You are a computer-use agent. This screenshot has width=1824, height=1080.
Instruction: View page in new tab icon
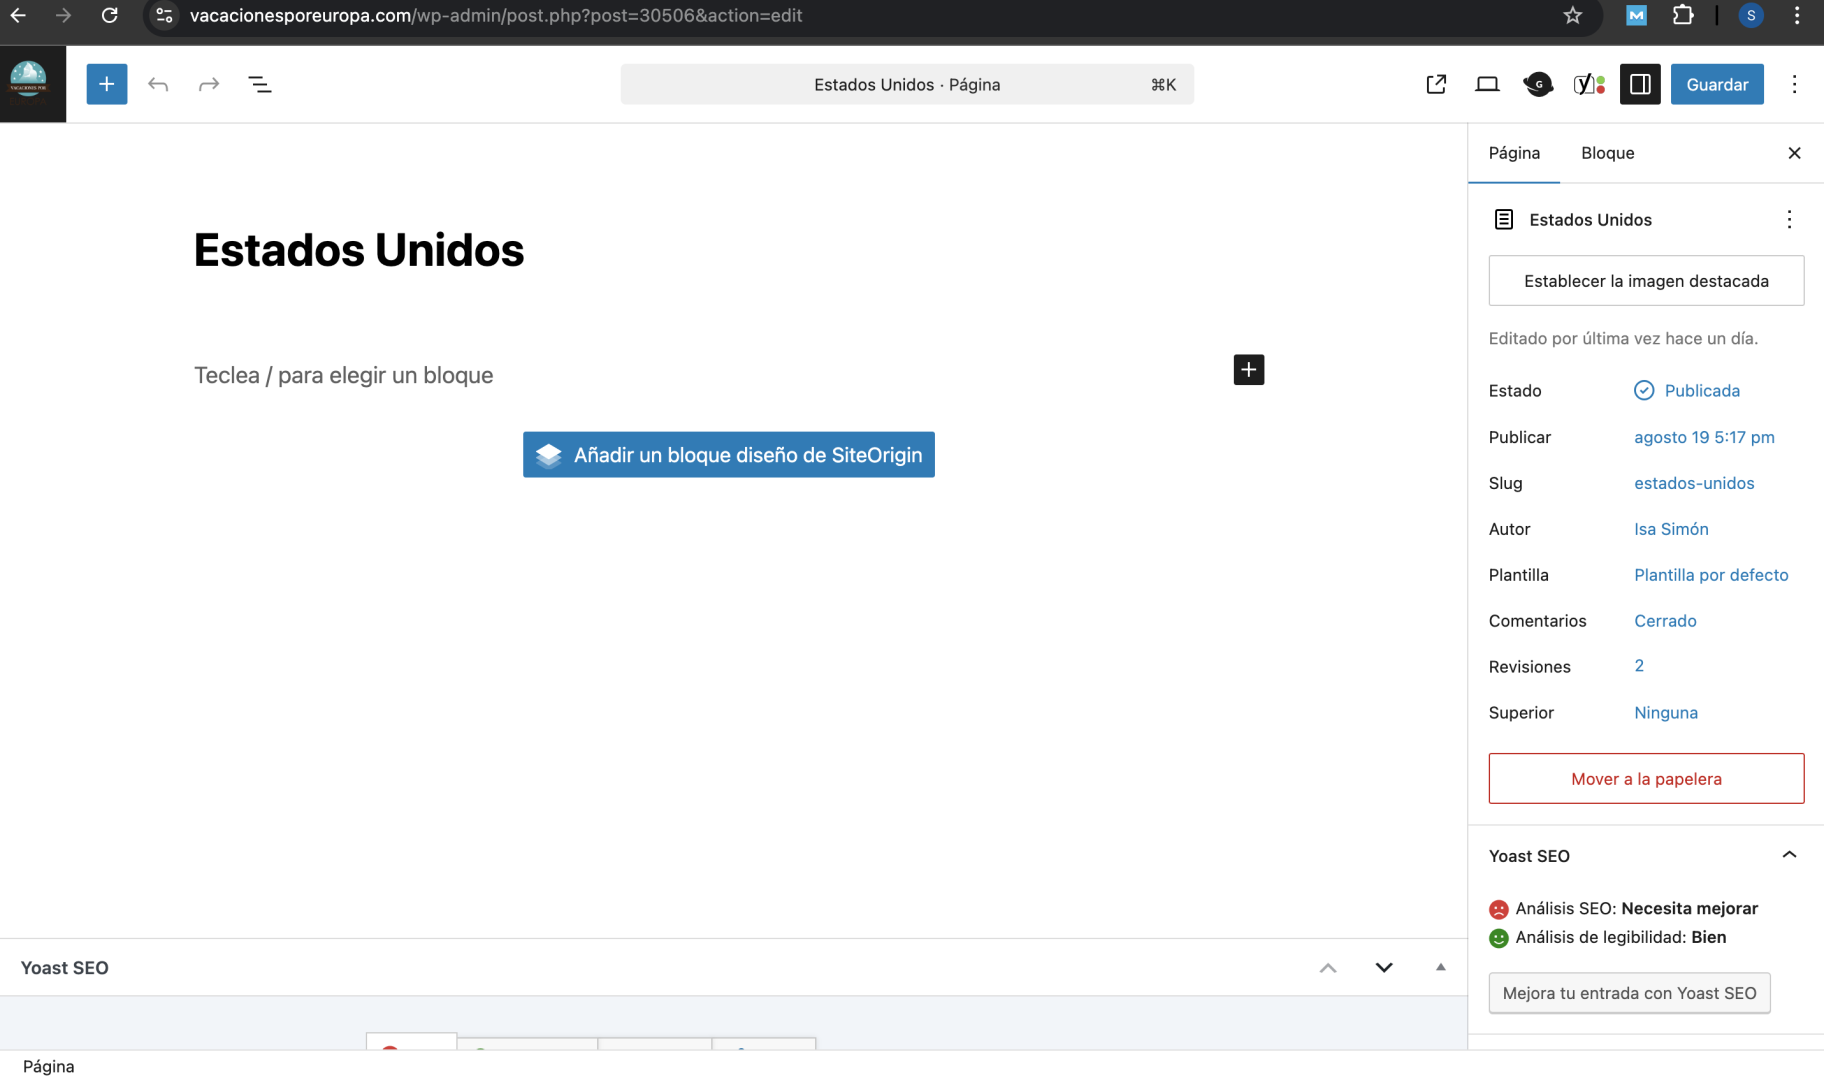pyautogui.click(x=1436, y=84)
